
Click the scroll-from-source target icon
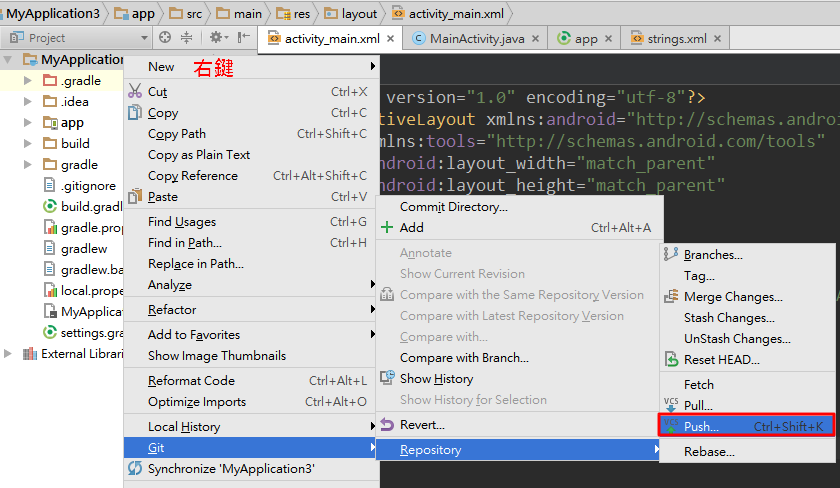click(x=165, y=37)
